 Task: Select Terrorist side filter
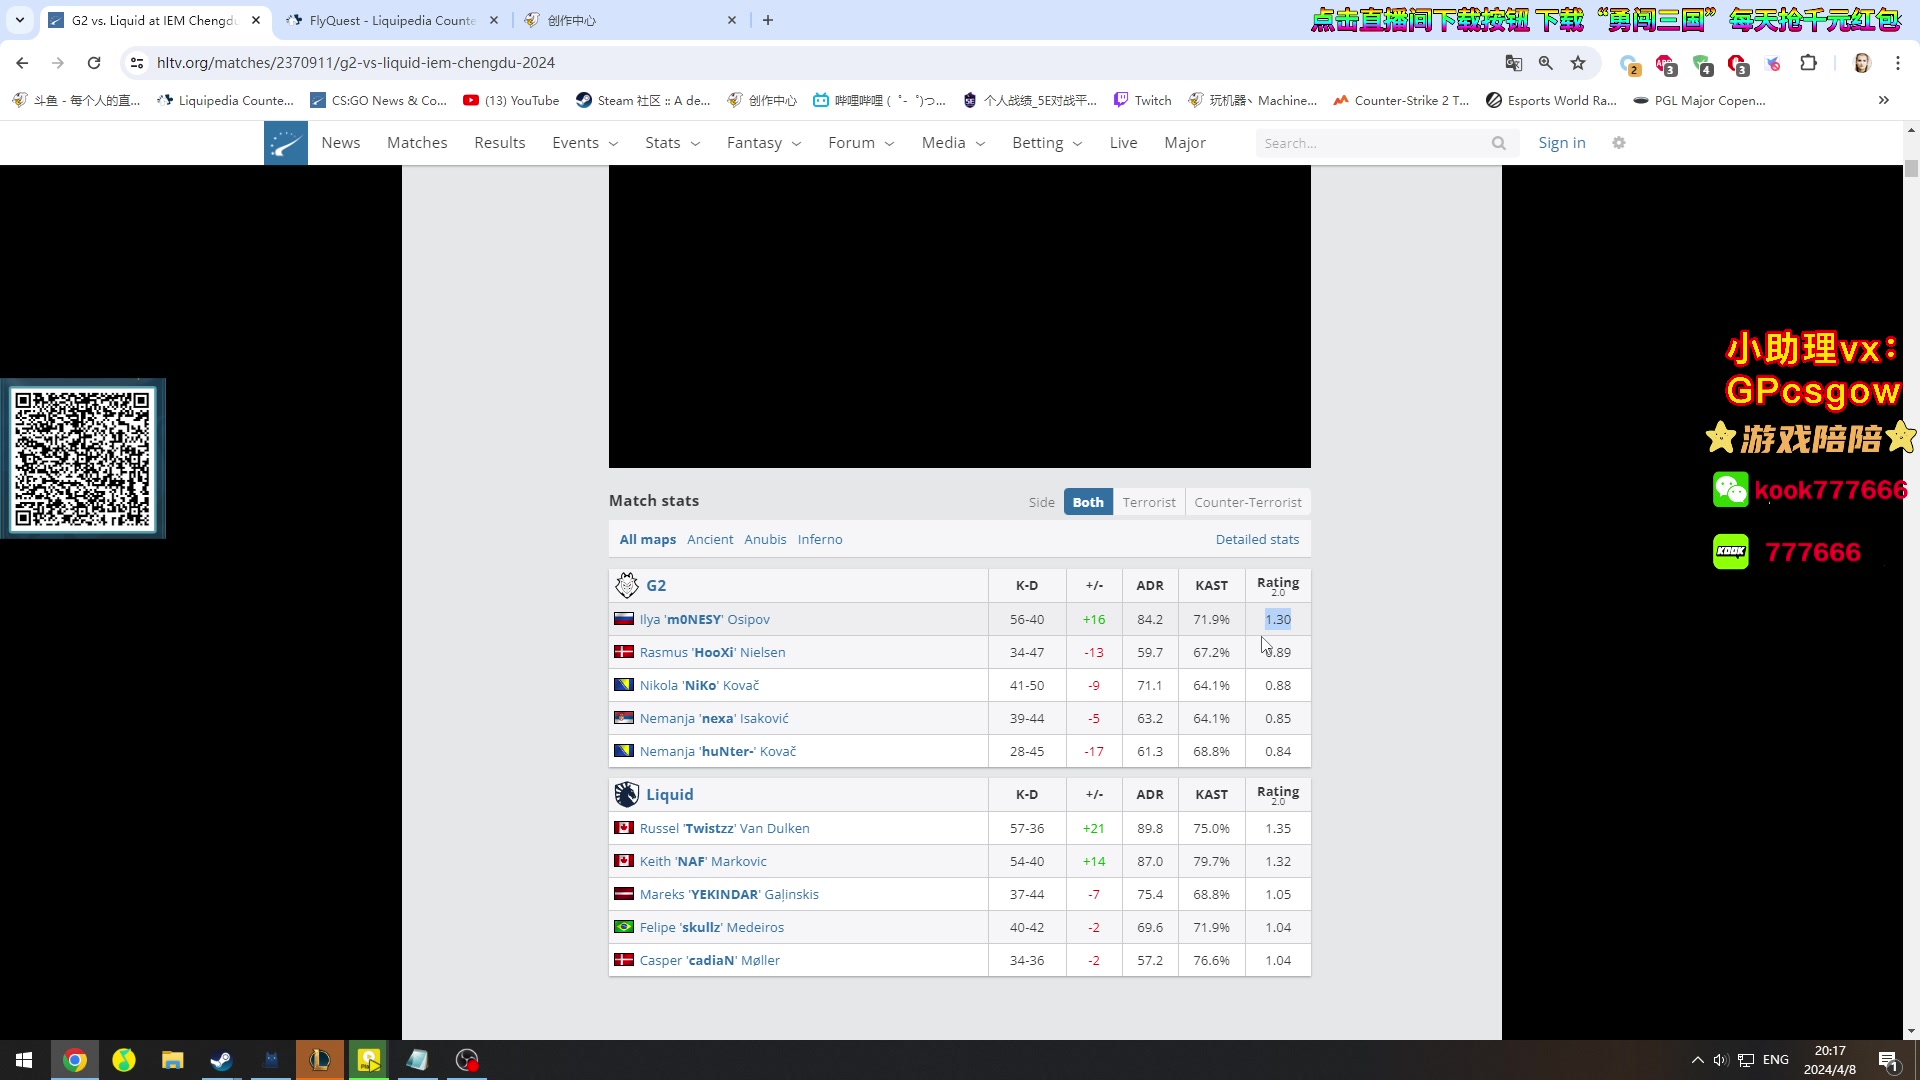tap(1149, 502)
